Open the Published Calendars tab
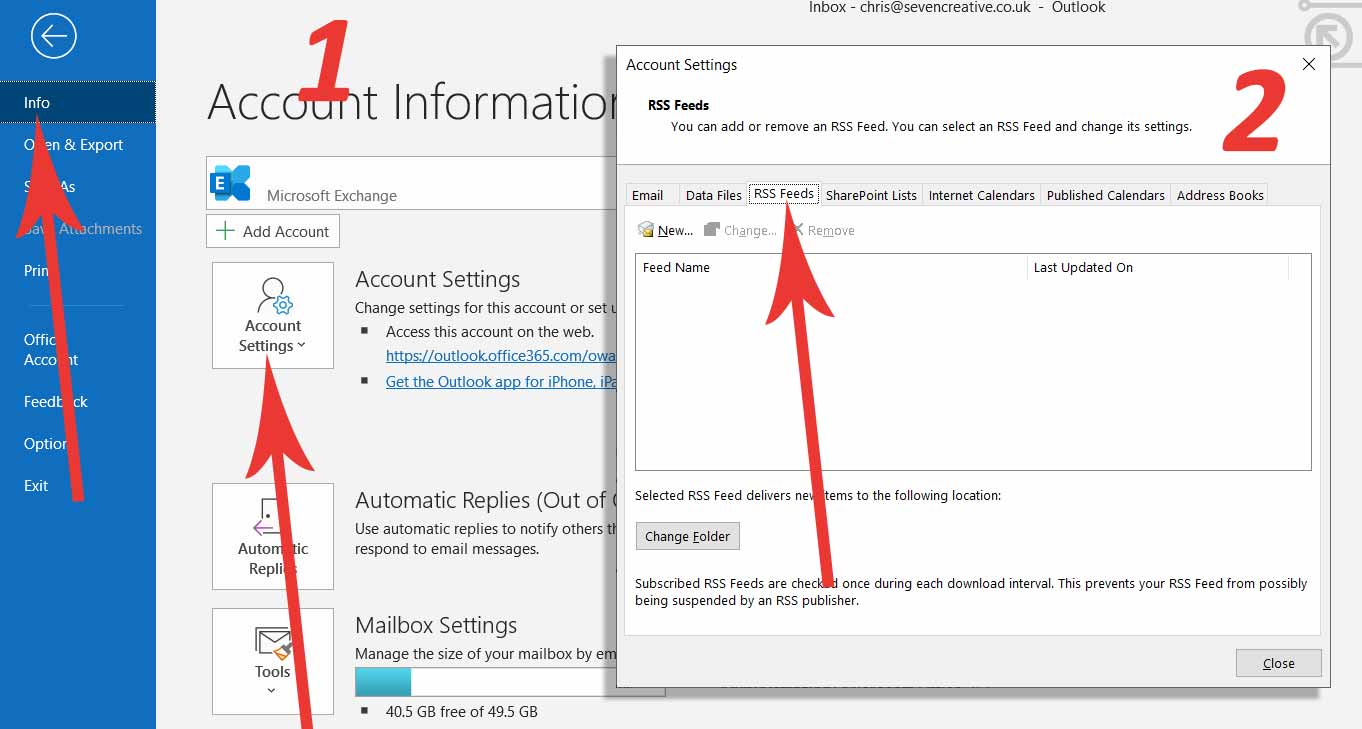Image resolution: width=1362 pixels, height=729 pixels. pos(1106,195)
